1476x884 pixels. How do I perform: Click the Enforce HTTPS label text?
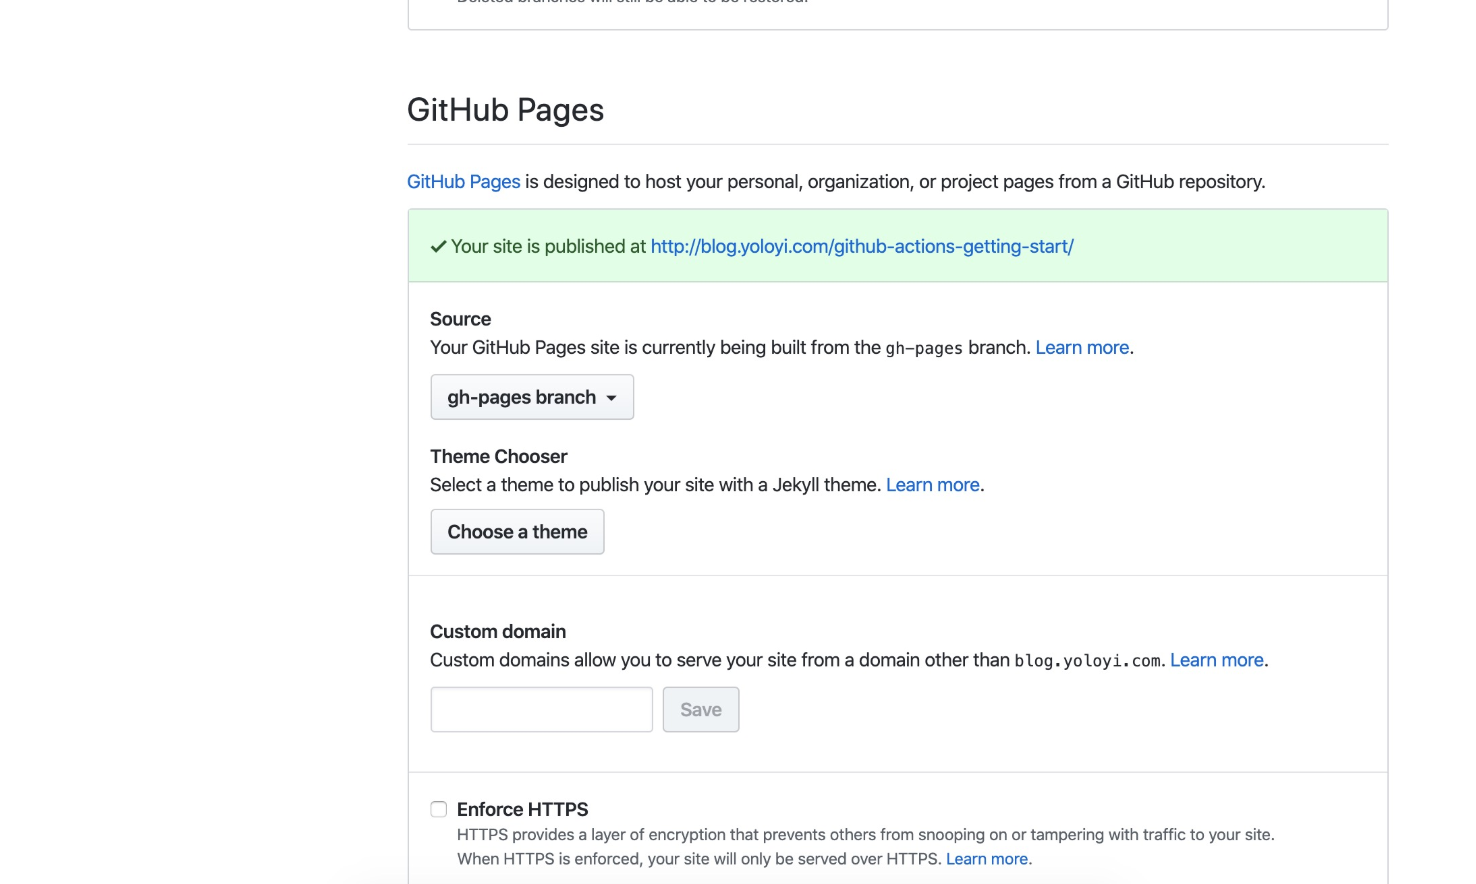pos(522,809)
